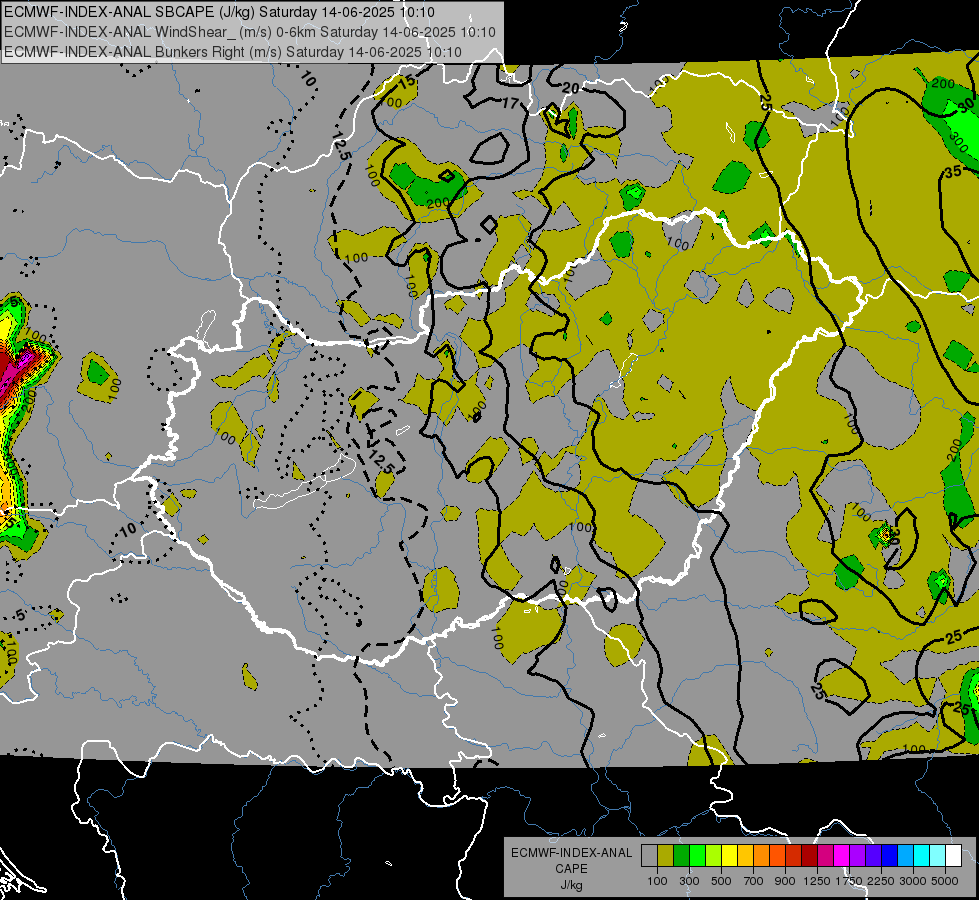Screen dimensions: 979x900
Task: Click the ECMWF-INDEX-ANAL legend title
Action: point(572,853)
